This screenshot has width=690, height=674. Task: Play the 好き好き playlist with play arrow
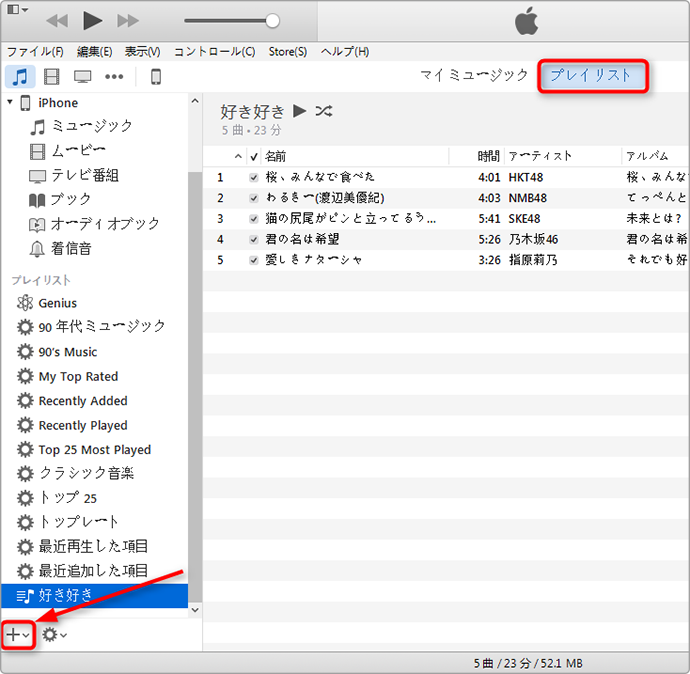pos(300,111)
